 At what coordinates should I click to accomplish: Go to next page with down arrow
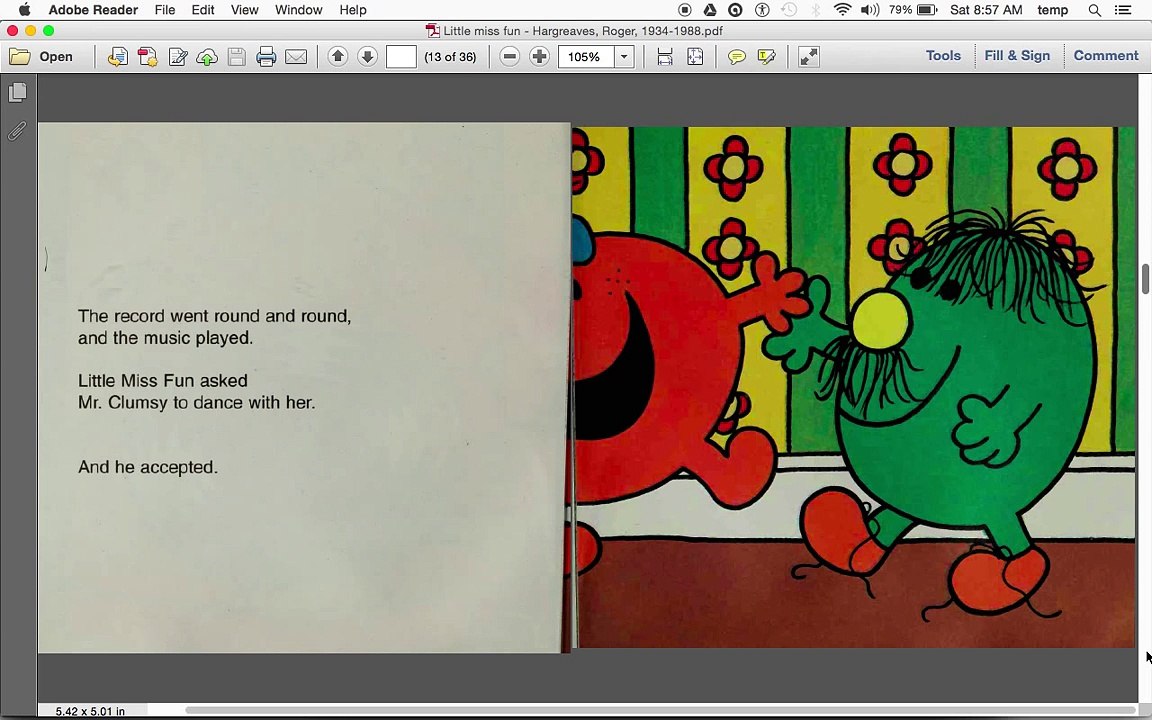(367, 56)
